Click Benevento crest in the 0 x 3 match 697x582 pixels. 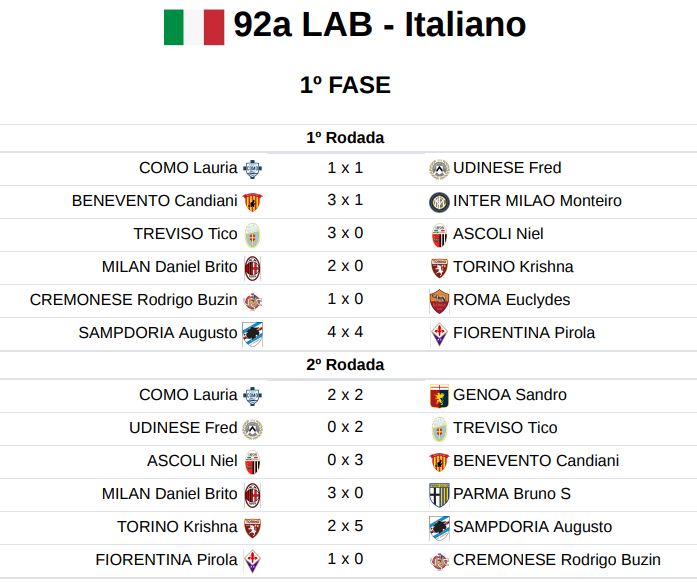click(439, 461)
